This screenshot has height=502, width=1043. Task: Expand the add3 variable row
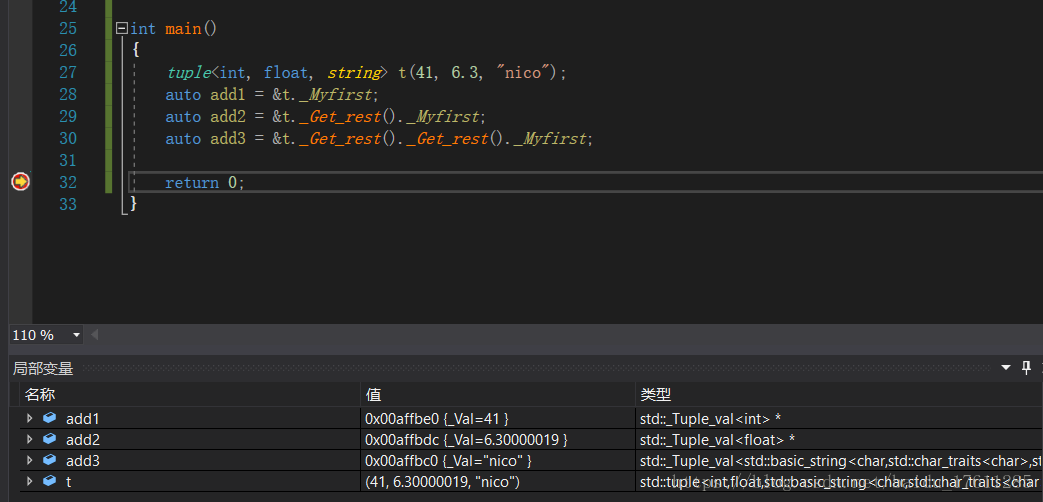[x=29, y=460]
